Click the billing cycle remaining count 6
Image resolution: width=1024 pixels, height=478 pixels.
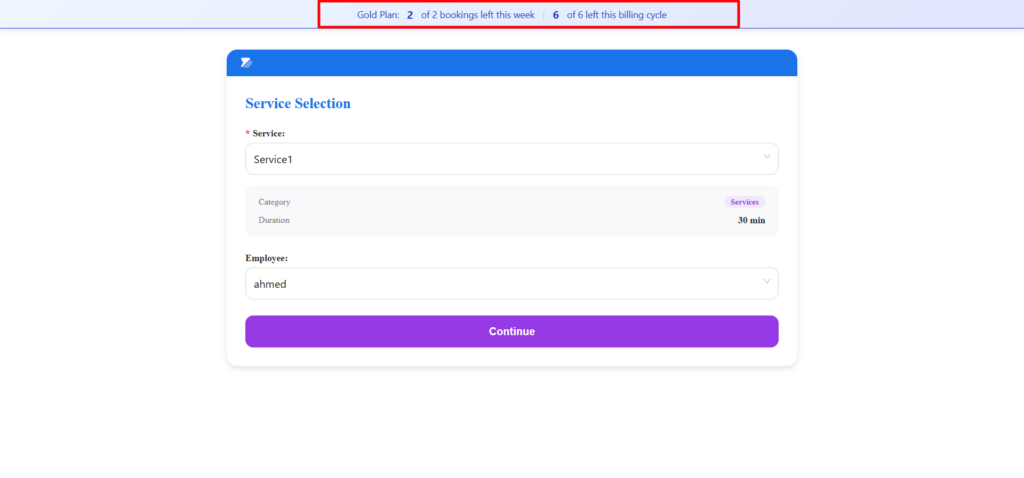point(556,15)
